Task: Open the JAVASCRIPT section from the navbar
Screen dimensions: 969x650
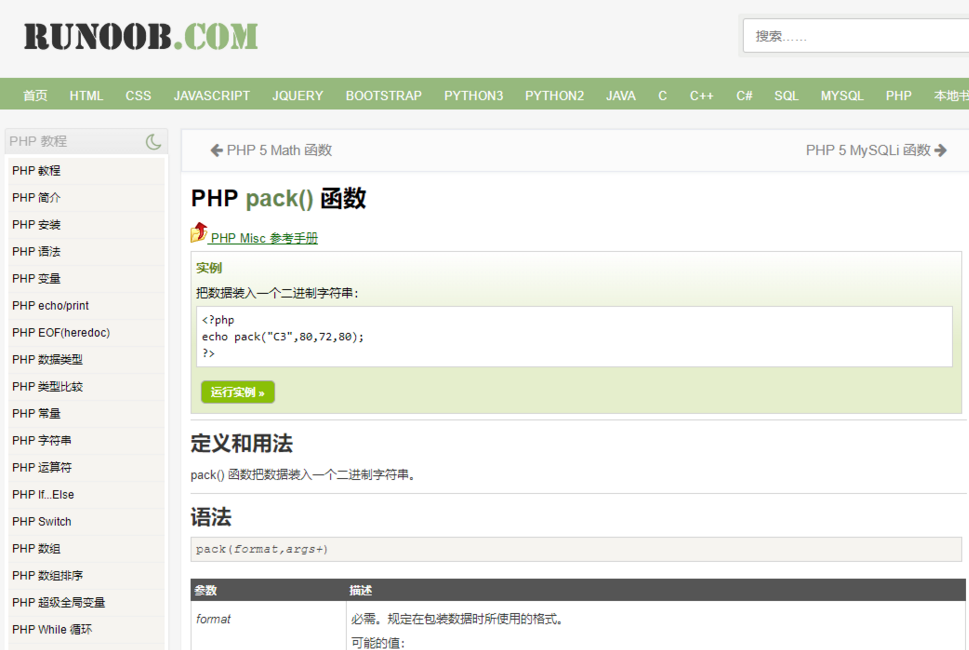Action: tap(211, 95)
